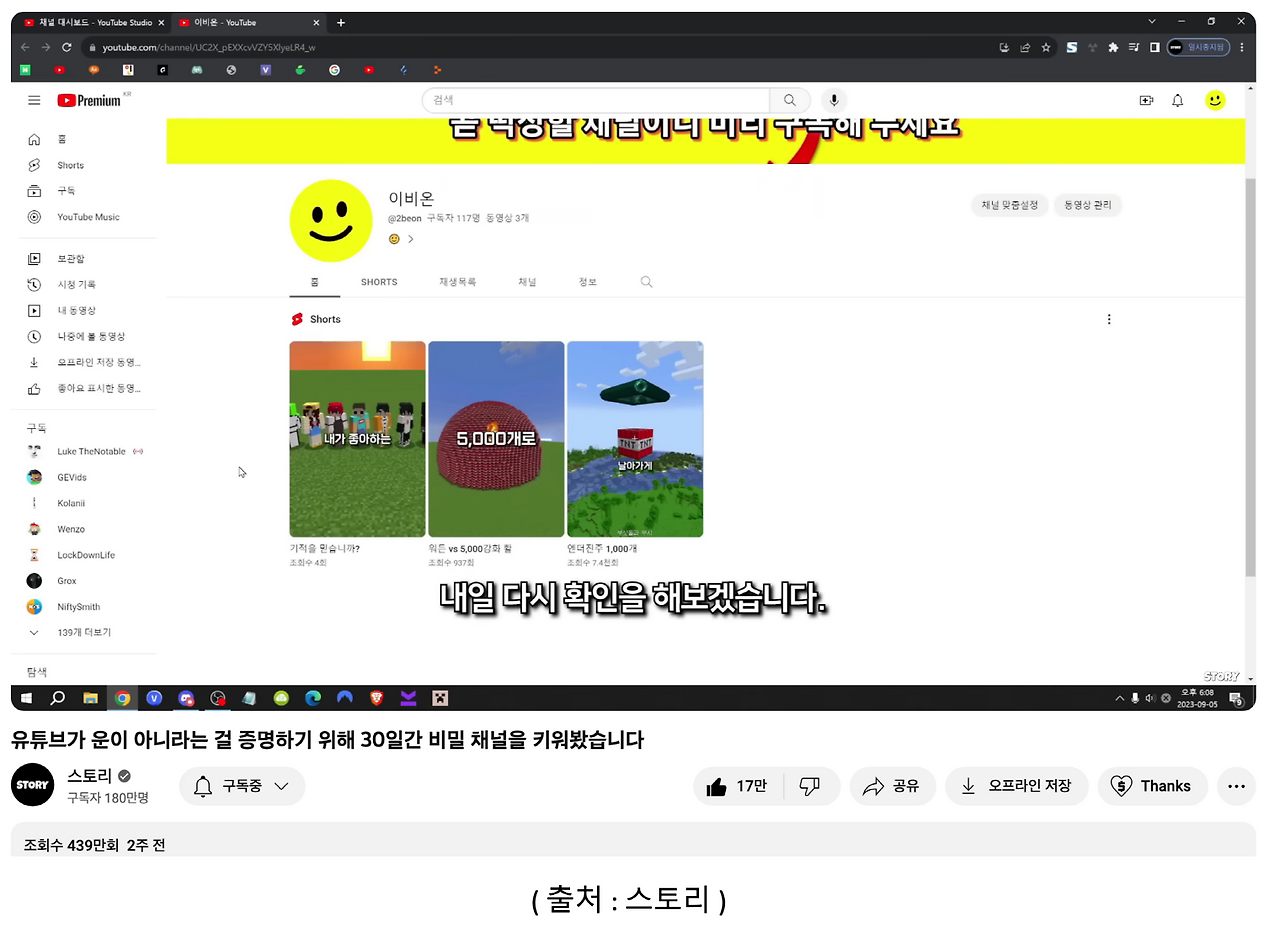Click the Thanks button
The width and height of the screenshot is (1280, 933).
point(1152,786)
